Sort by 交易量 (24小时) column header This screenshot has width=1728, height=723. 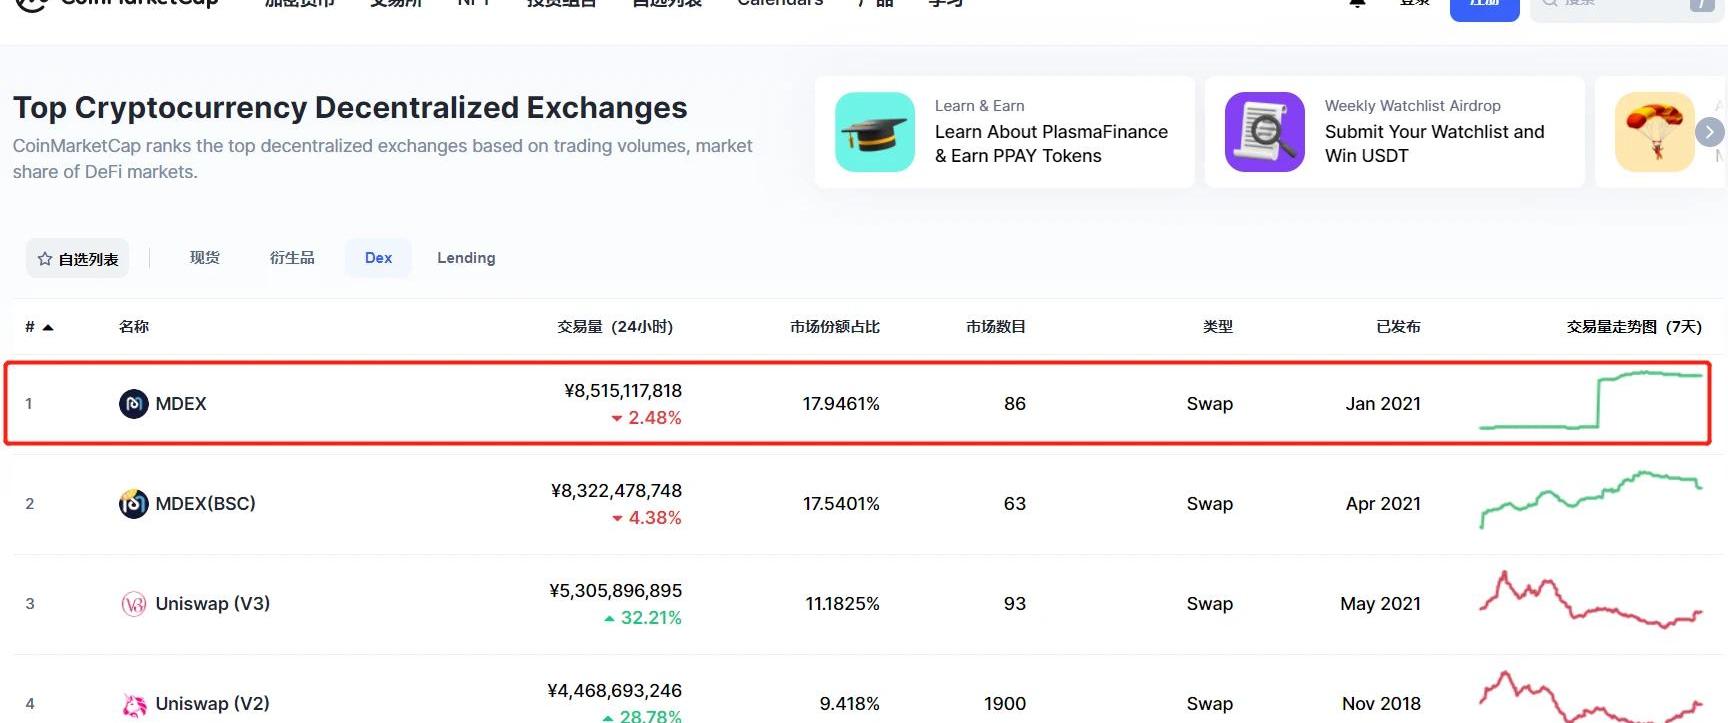click(x=615, y=327)
